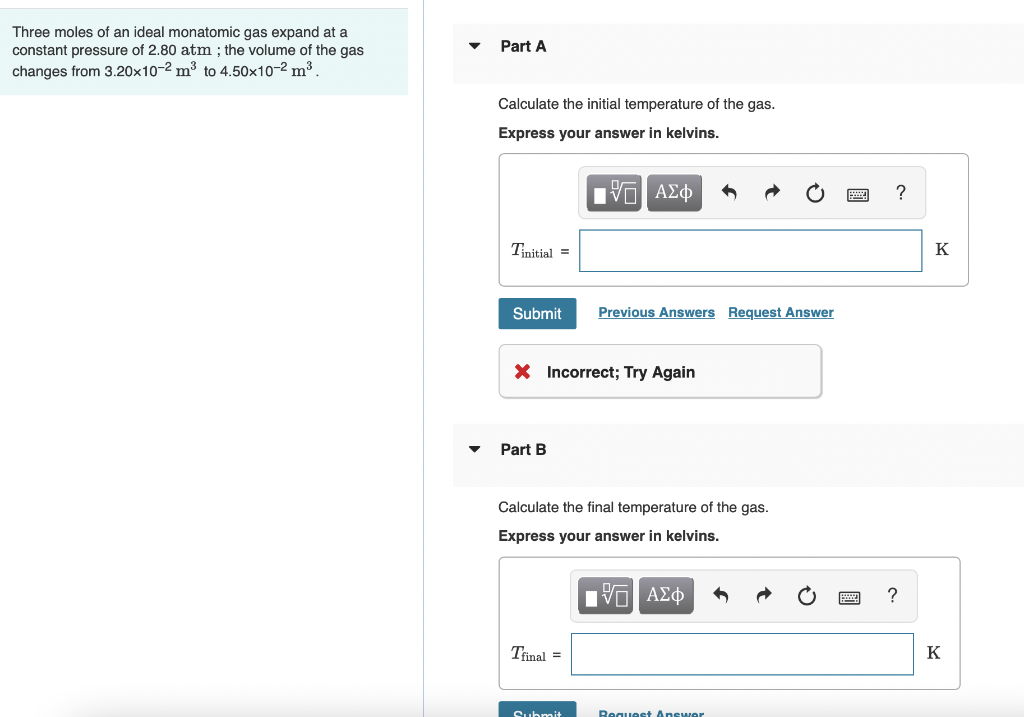Open the Part A header
Viewport: 1024px width, 717px height.
coord(521,46)
